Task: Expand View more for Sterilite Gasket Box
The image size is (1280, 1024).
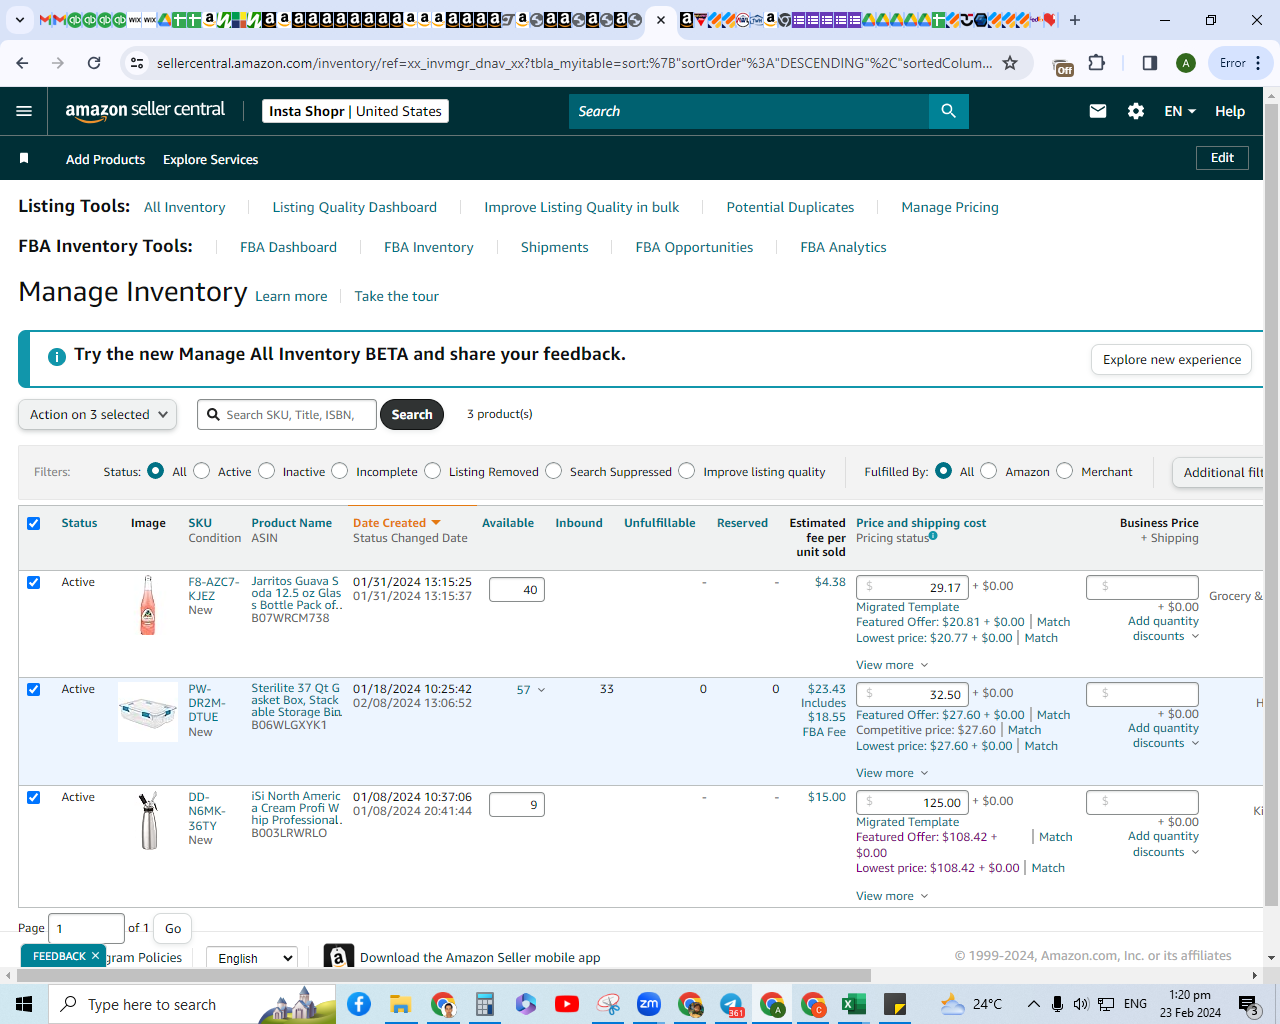Action: [892, 773]
